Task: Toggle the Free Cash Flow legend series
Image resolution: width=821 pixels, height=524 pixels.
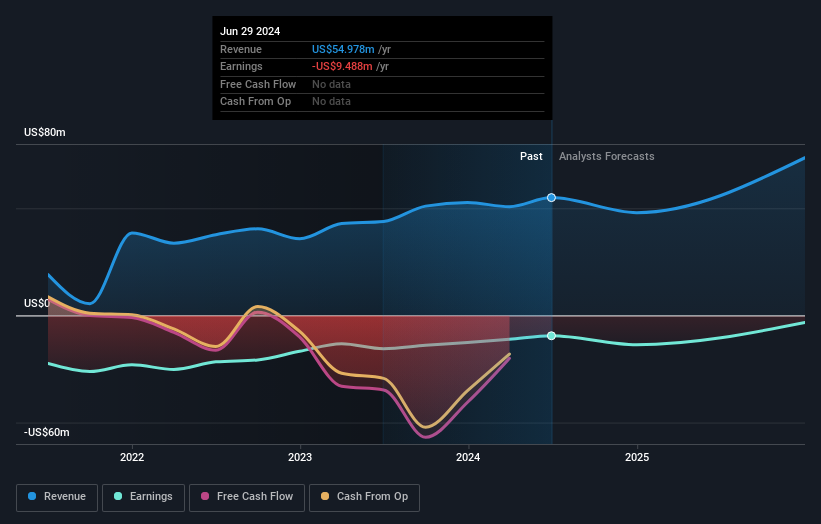Action: 247,497
